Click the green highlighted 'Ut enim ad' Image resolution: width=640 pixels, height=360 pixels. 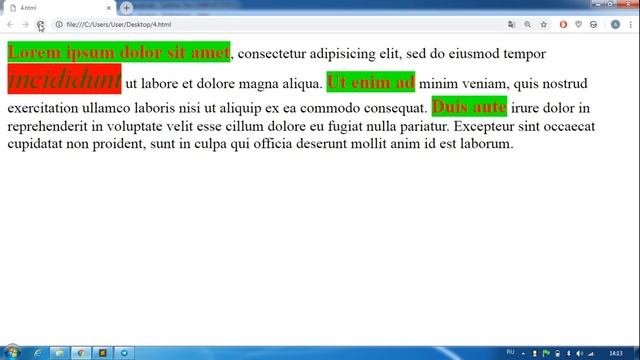(x=371, y=82)
